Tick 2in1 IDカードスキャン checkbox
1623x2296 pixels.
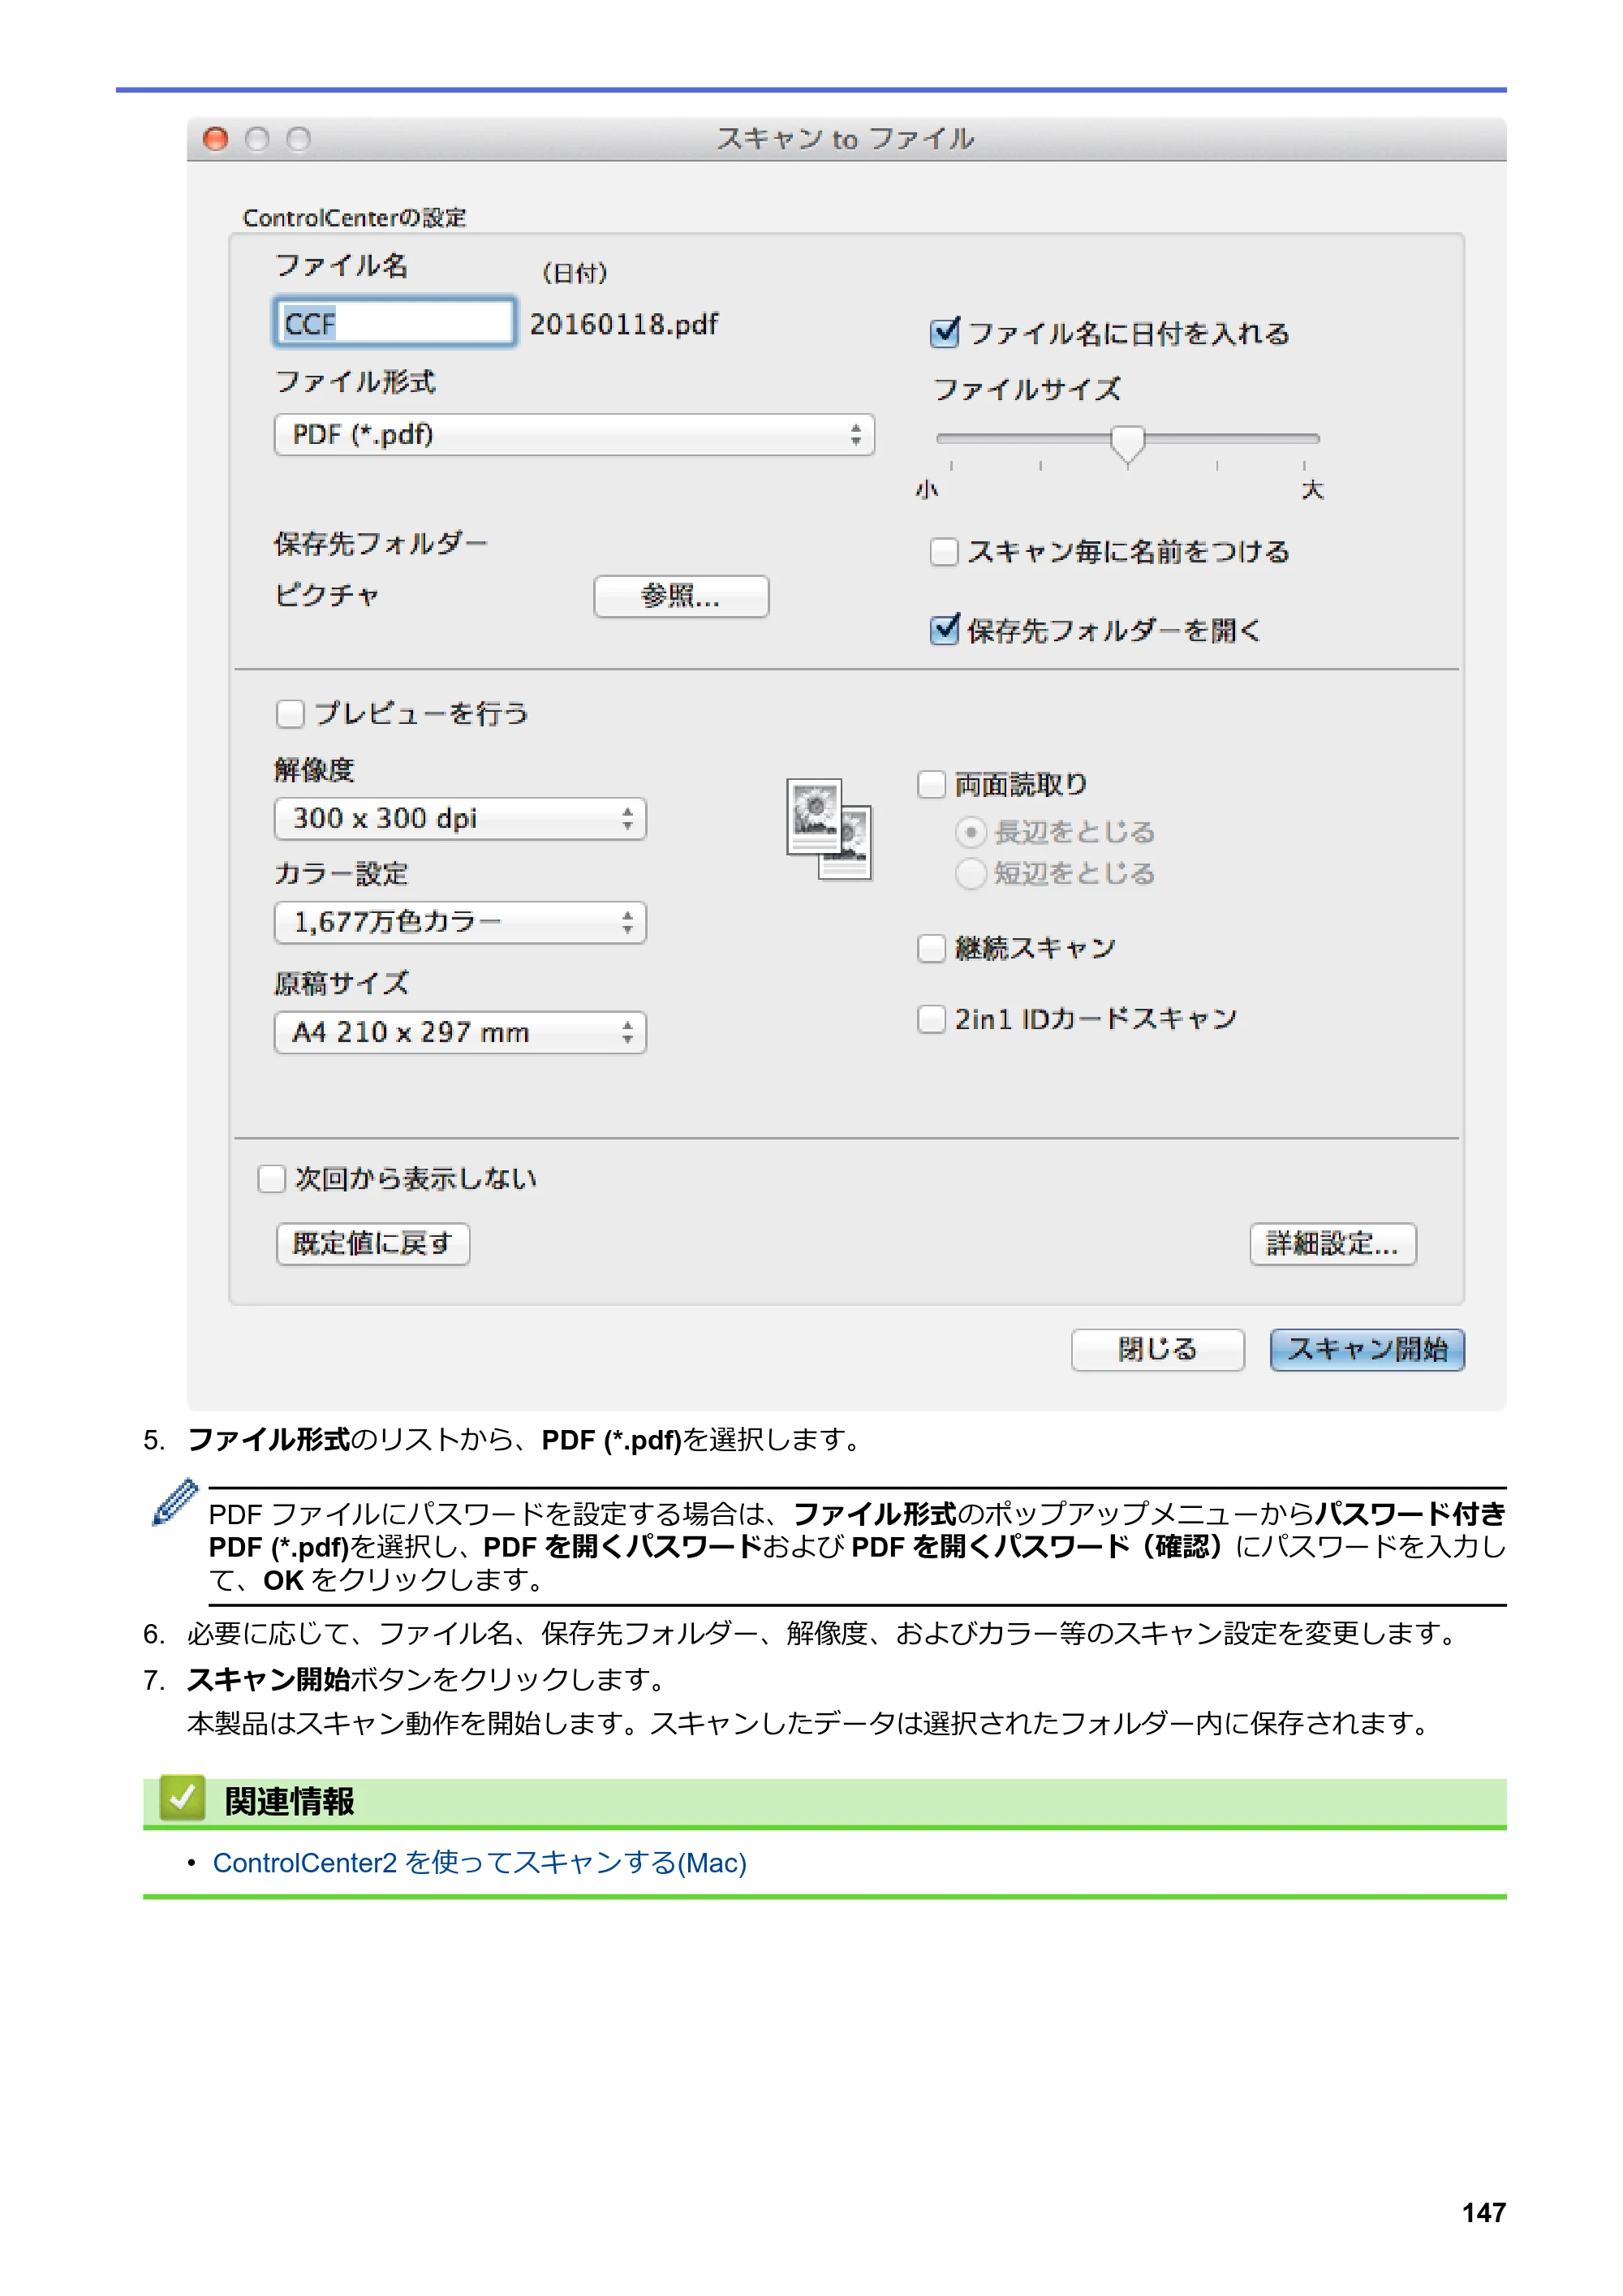[x=931, y=1019]
